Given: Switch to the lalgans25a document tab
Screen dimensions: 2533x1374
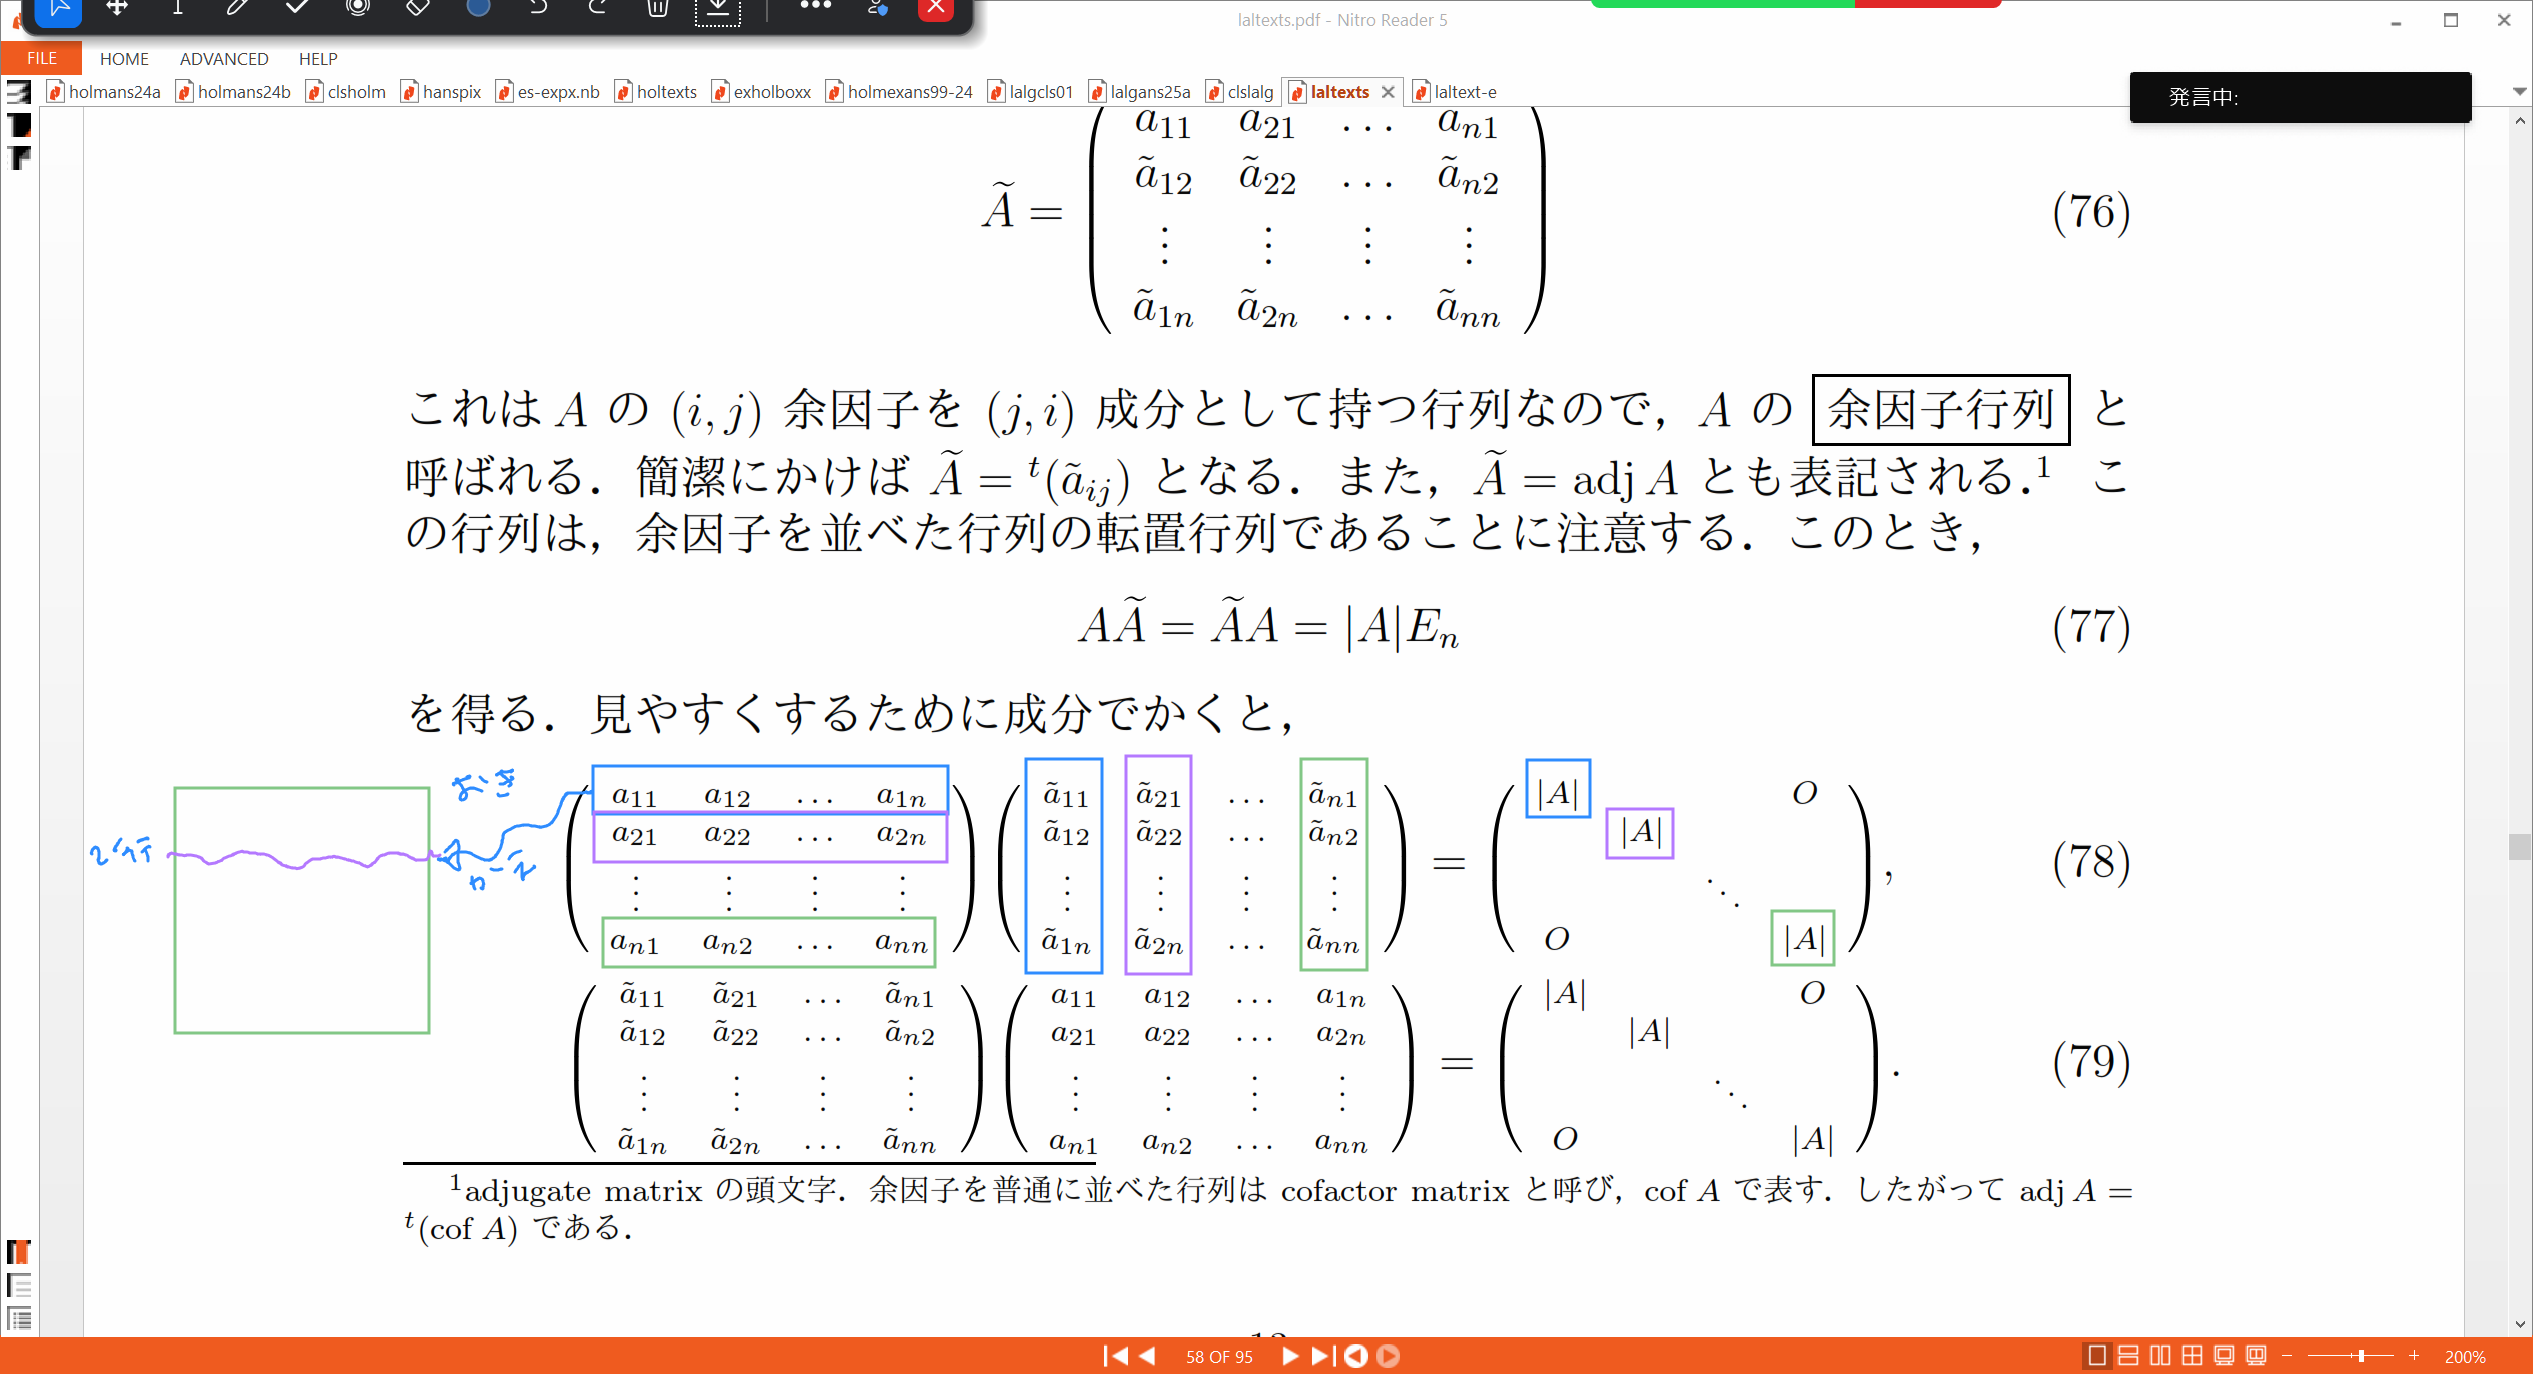Looking at the screenshot, I should [x=1140, y=92].
